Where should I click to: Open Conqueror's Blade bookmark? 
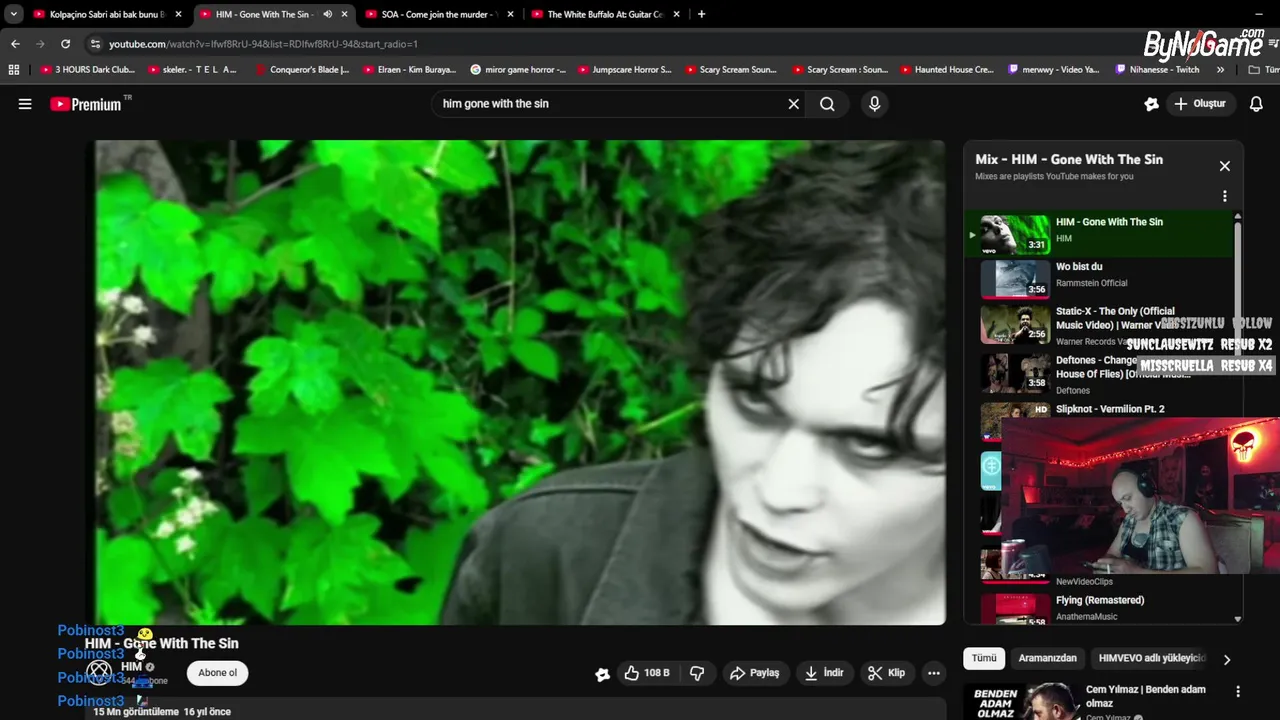(302, 70)
